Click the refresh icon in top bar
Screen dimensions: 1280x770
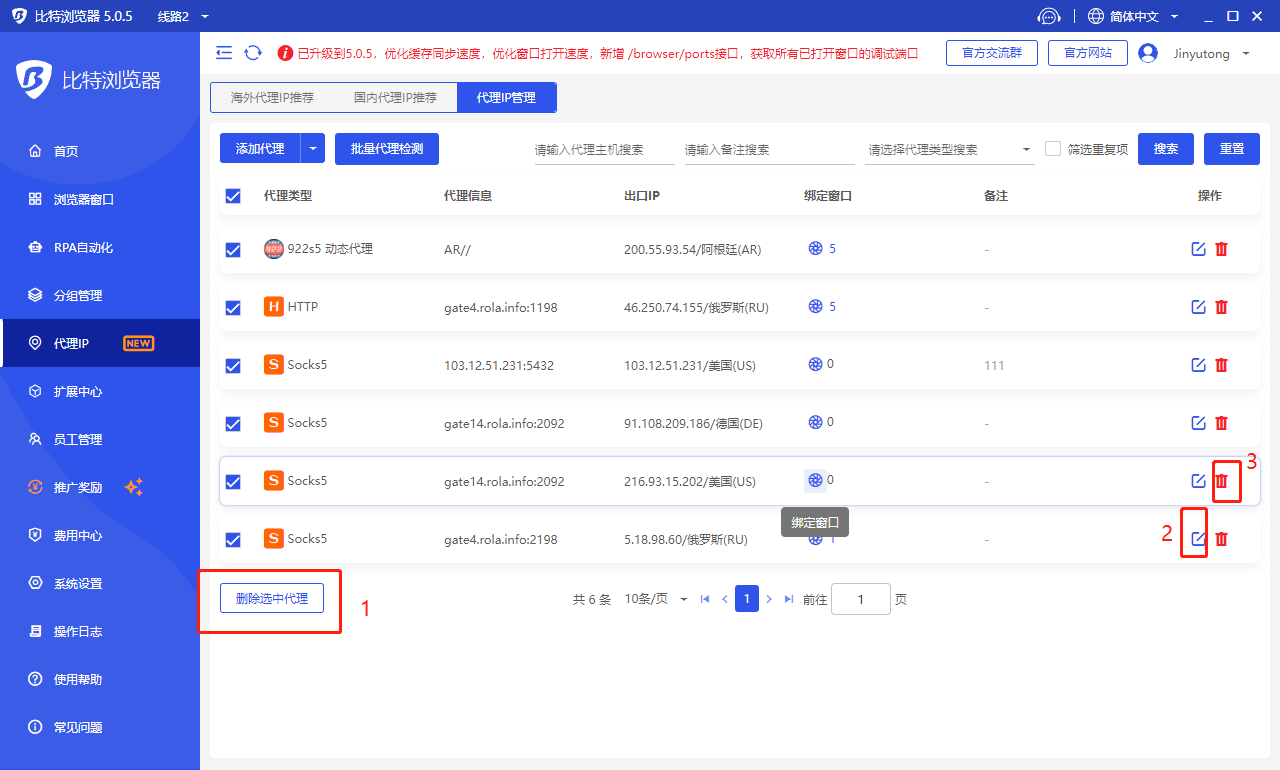(253, 53)
